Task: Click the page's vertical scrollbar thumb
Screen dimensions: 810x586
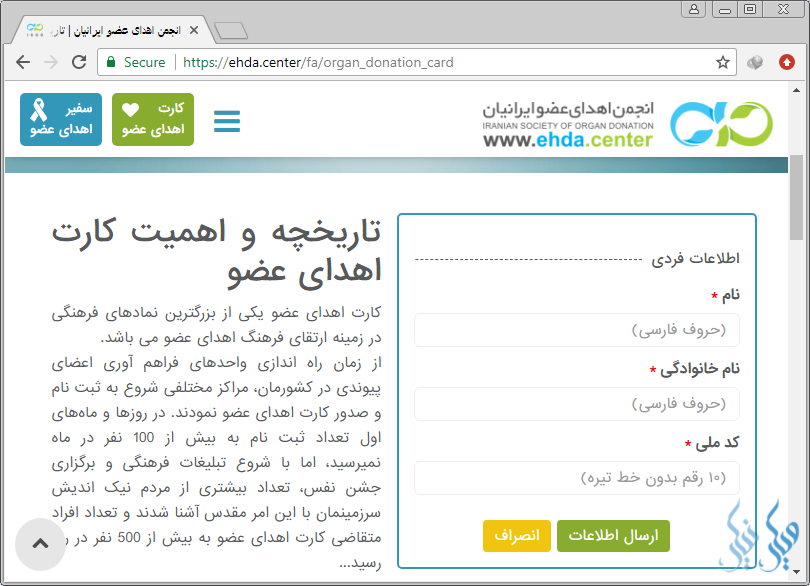Action: [796, 198]
